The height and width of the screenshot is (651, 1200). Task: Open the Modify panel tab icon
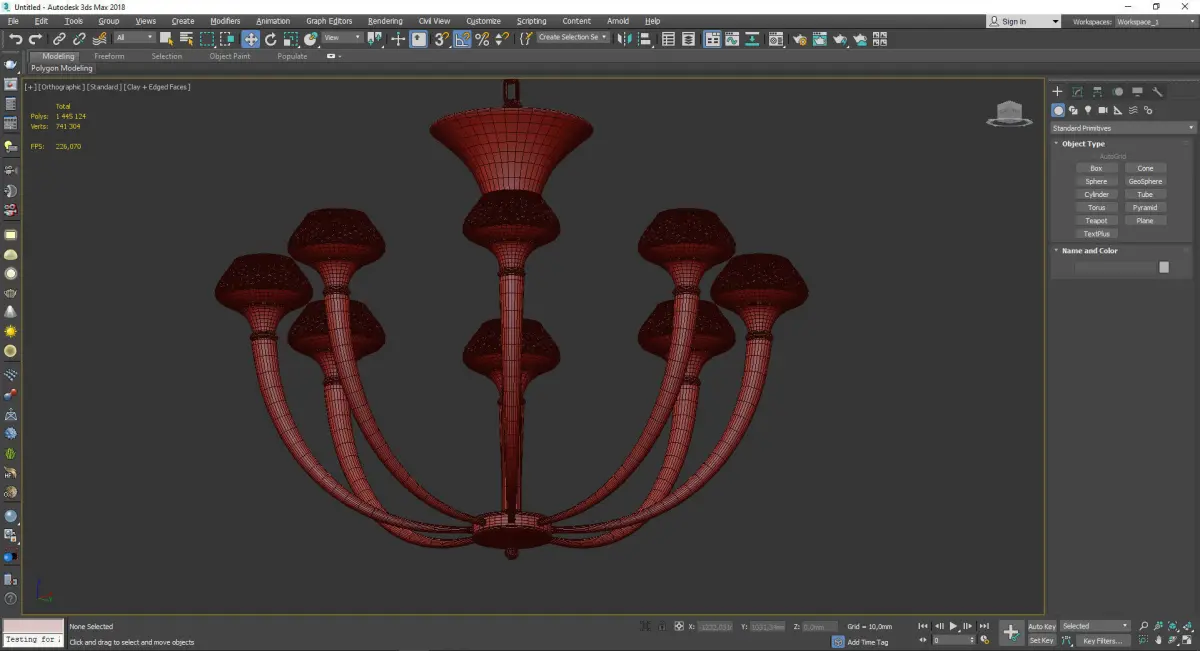[x=1077, y=92]
